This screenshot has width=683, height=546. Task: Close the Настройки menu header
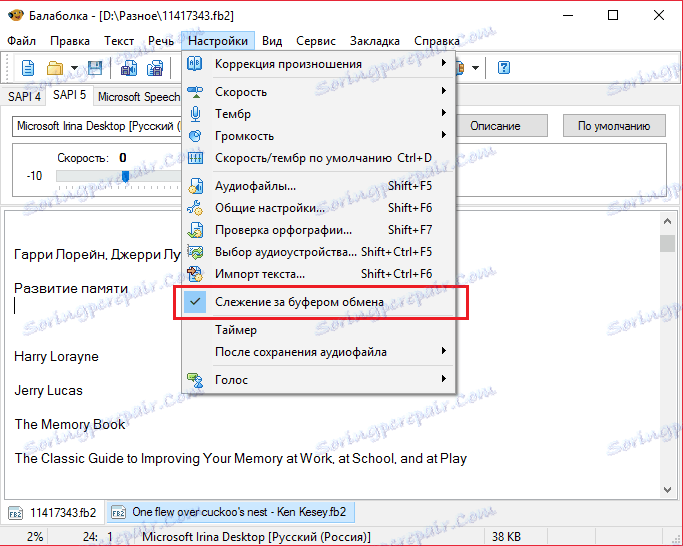pyautogui.click(x=218, y=41)
